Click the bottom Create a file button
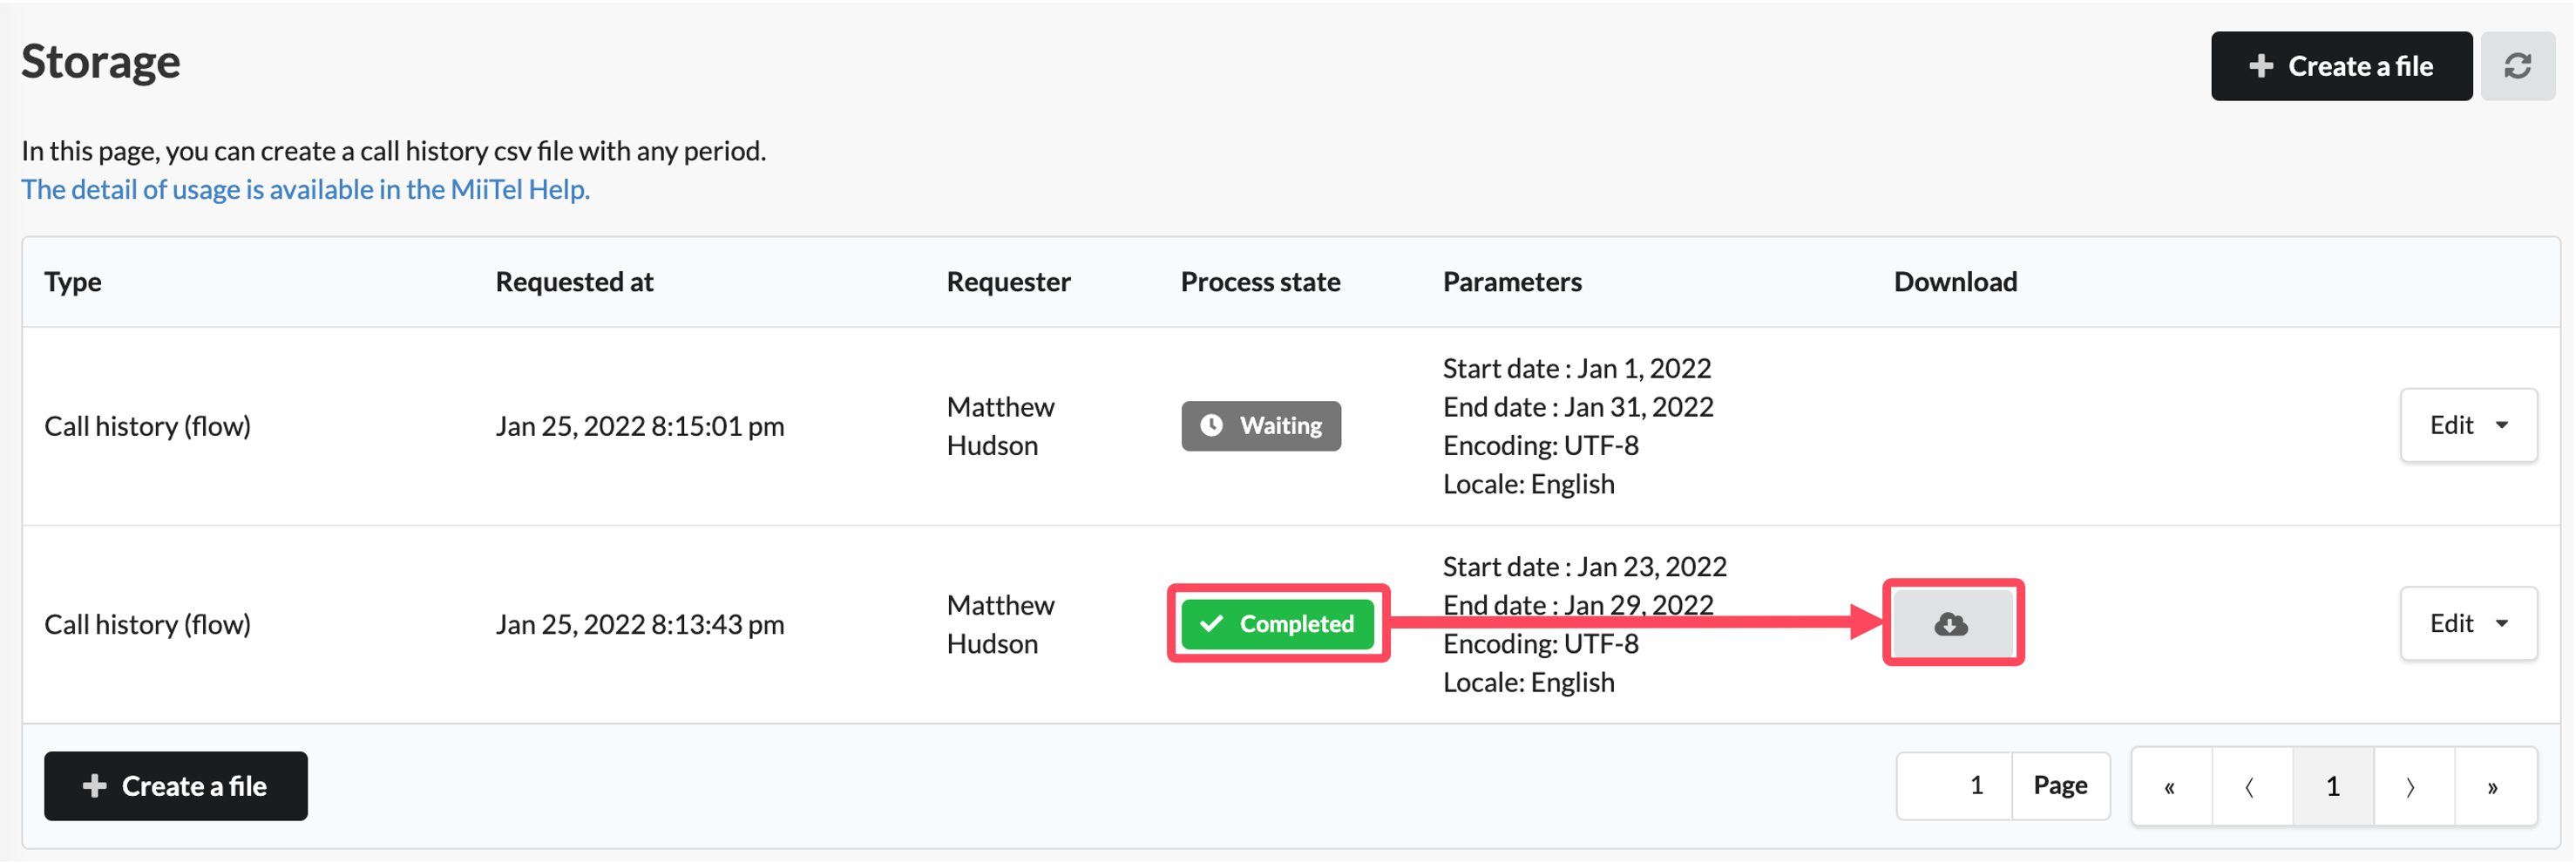The image size is (2576, 863). tap(176, 787)
